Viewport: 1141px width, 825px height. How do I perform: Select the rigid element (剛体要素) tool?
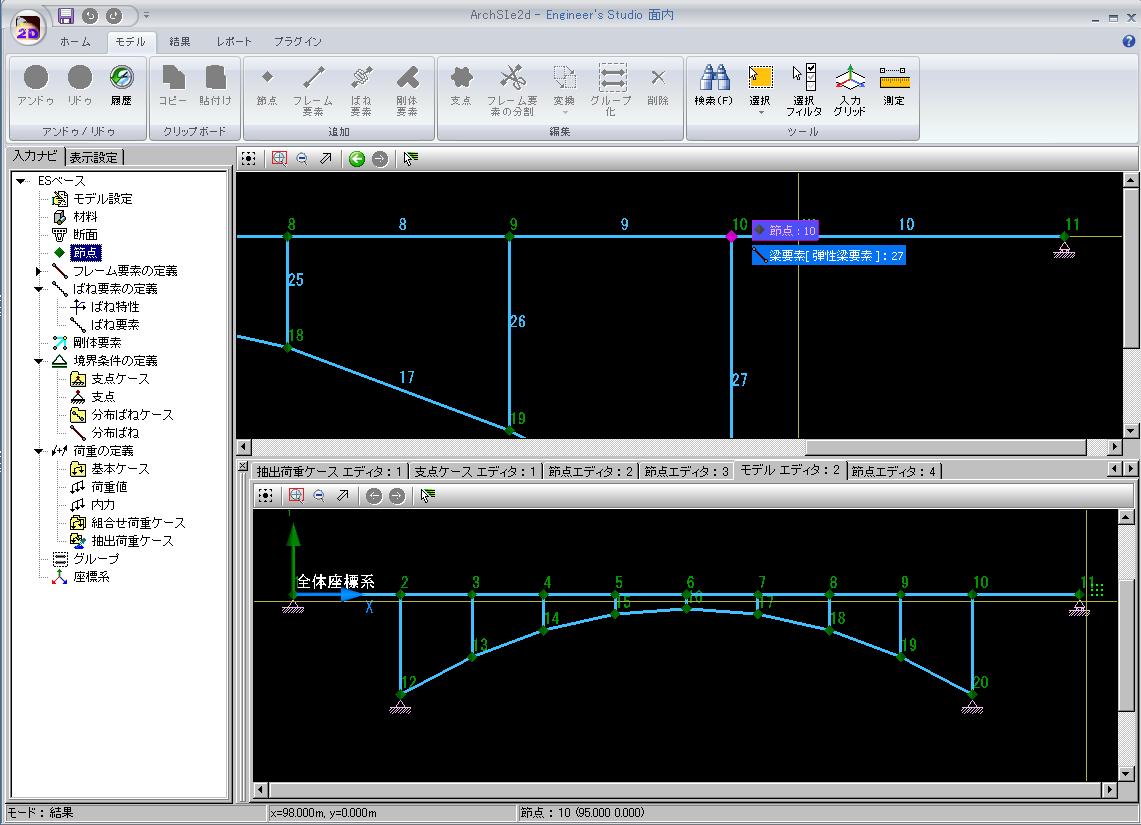tap(407, 91)
